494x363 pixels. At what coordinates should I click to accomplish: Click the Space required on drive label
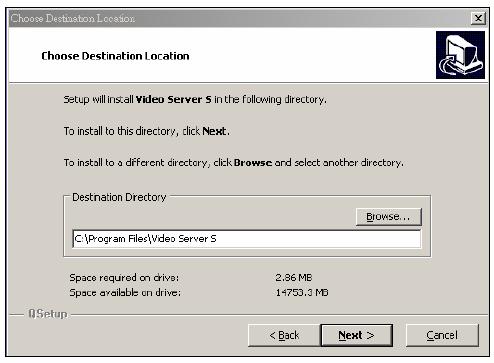[x=124, y=278]
